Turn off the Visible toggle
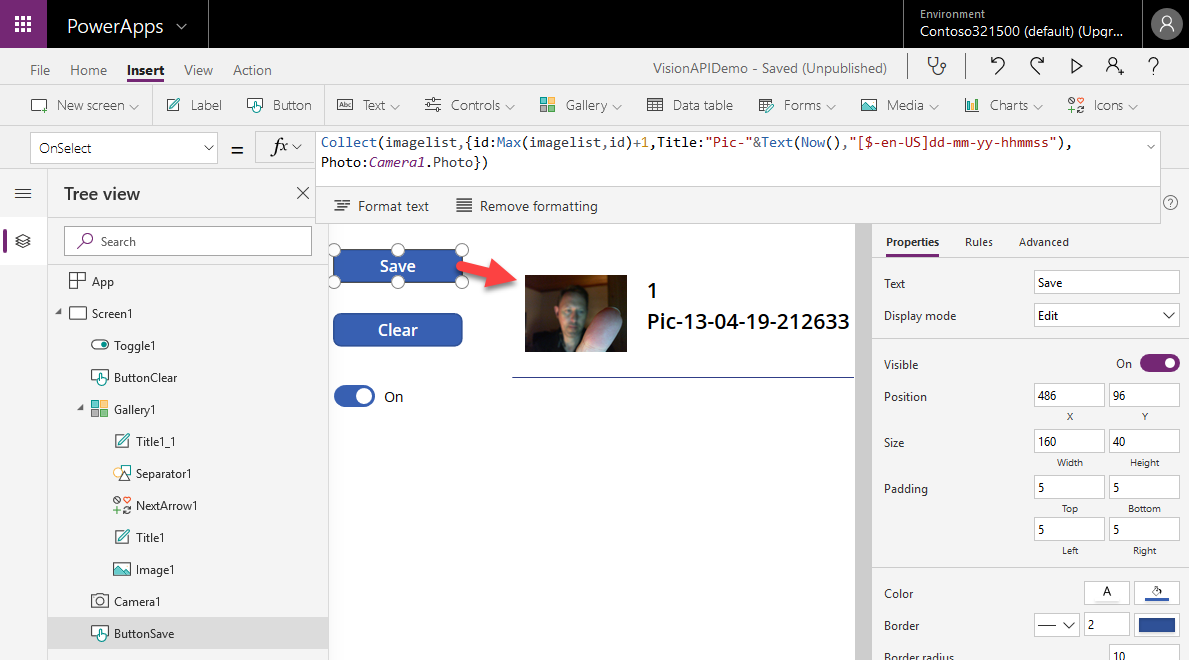 [x=1159, y=364]
